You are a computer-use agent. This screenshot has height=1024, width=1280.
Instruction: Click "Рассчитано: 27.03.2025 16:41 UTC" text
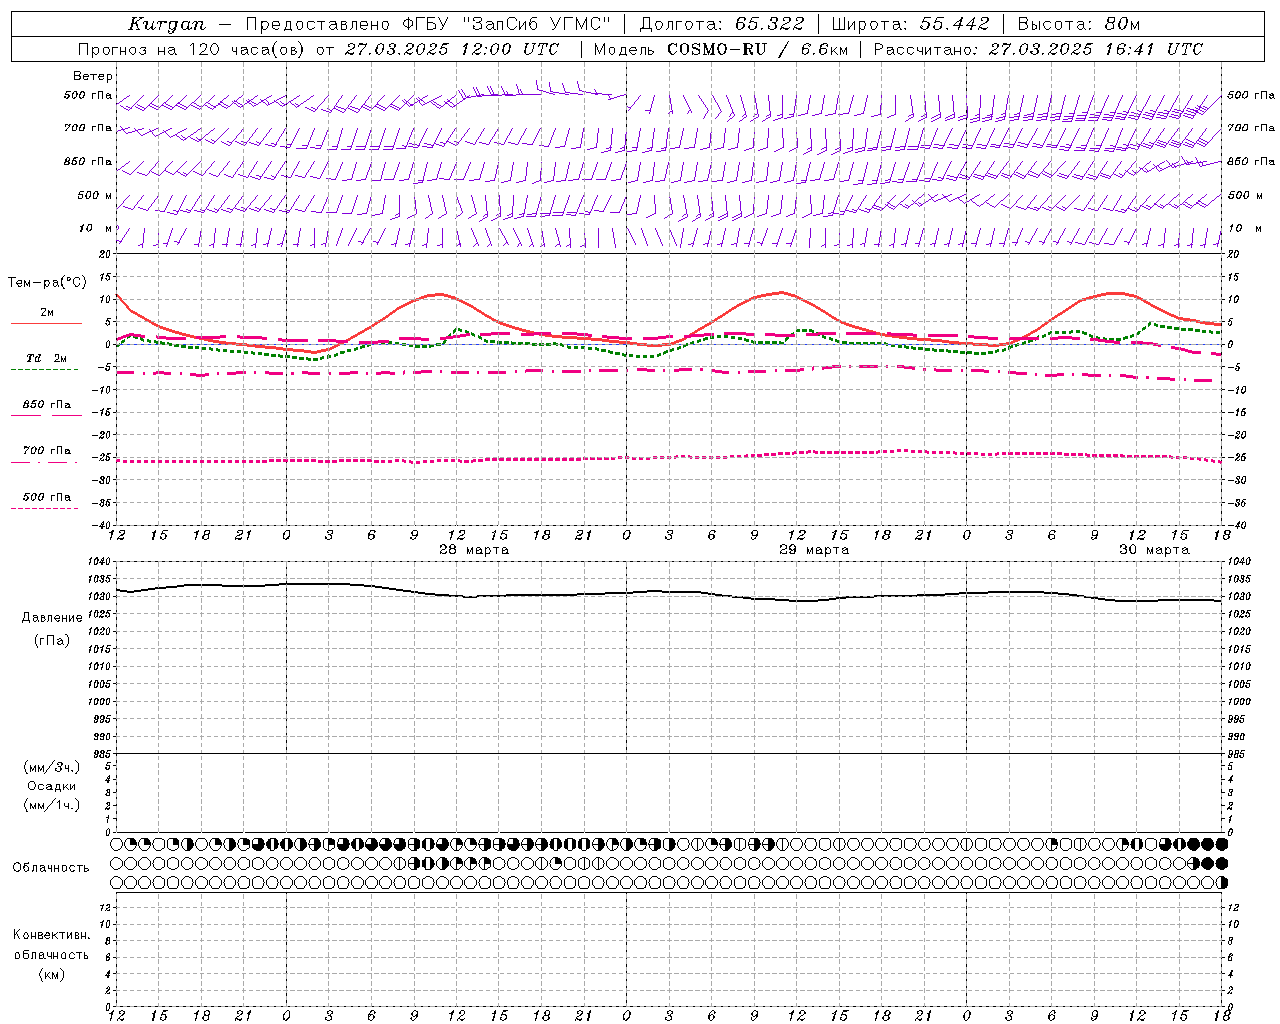(x=1038, y=49)
